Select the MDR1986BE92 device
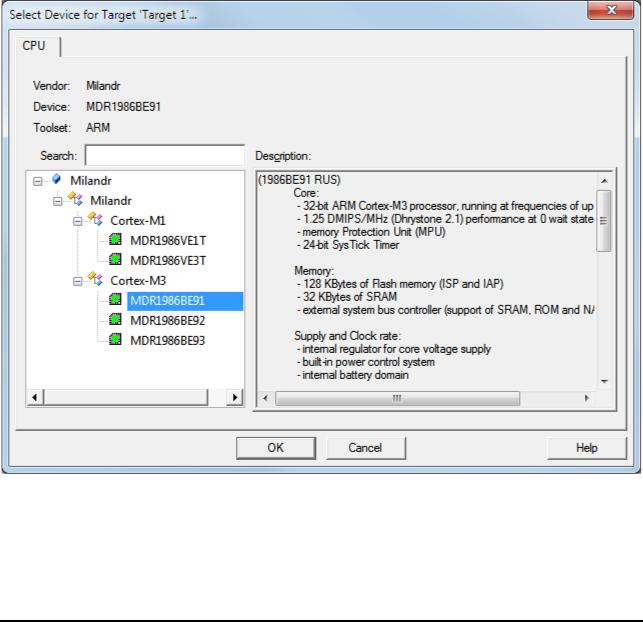 tap(167, 321)
